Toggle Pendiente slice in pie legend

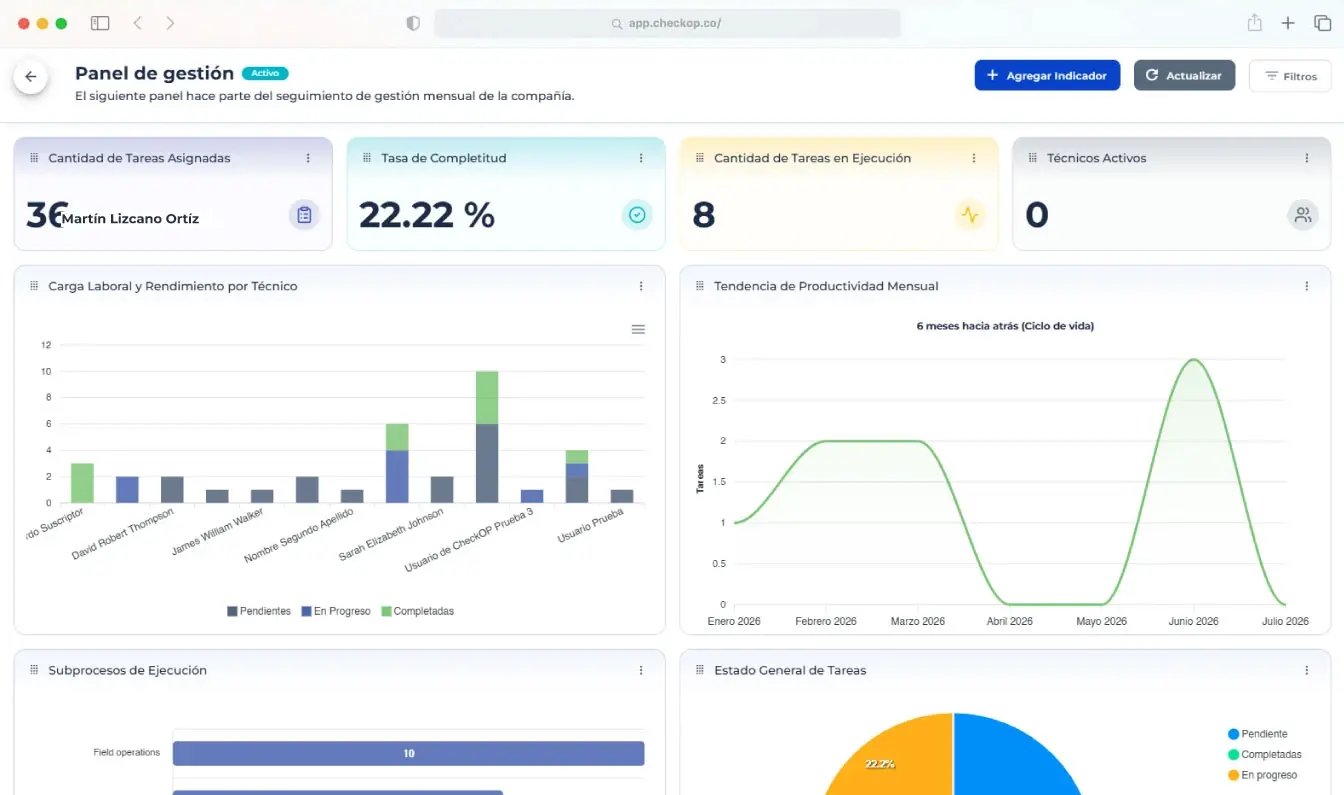tap(1258, 734)
